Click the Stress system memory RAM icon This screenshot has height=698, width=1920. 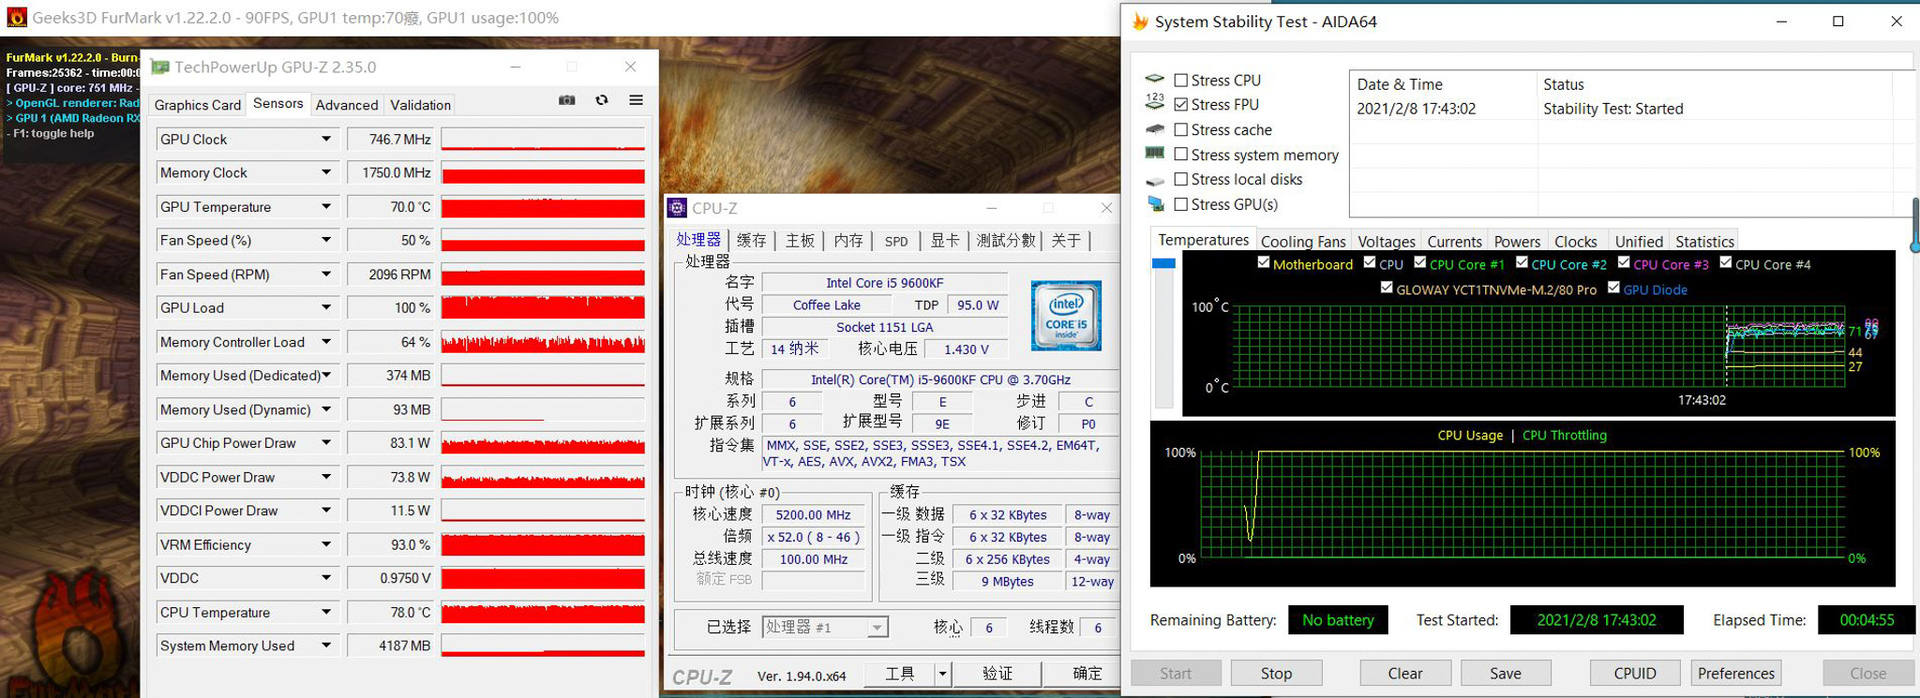[x=1155, y=153]
